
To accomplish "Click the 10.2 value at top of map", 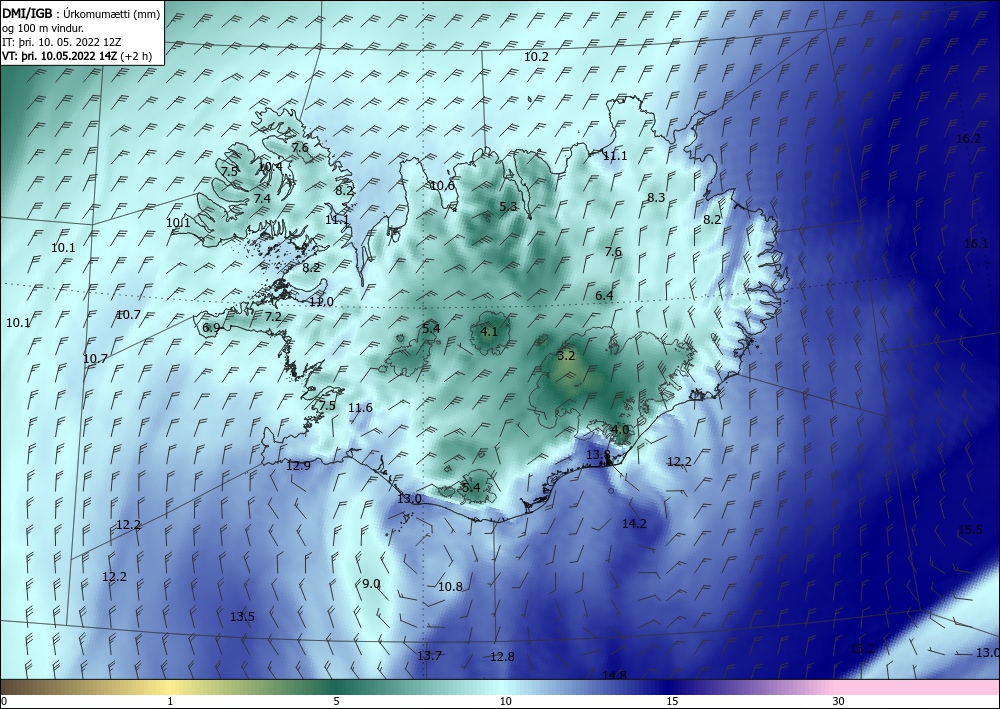I will [x=536, y=57].
